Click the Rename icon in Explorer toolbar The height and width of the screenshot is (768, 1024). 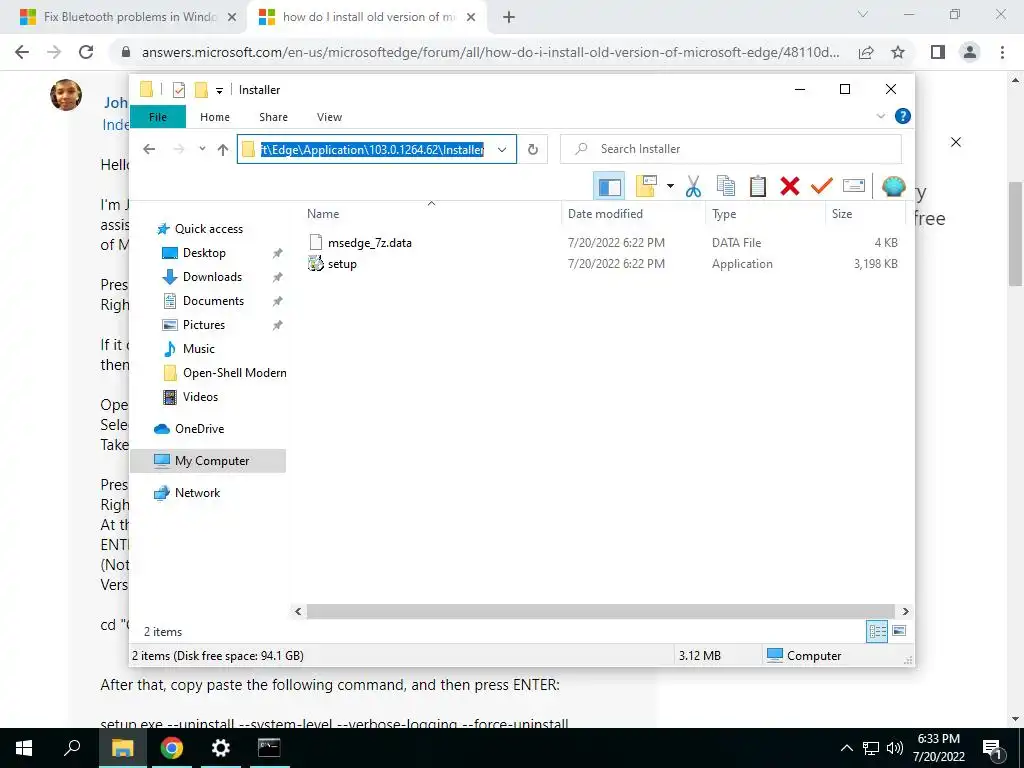[x=854, y=187]
